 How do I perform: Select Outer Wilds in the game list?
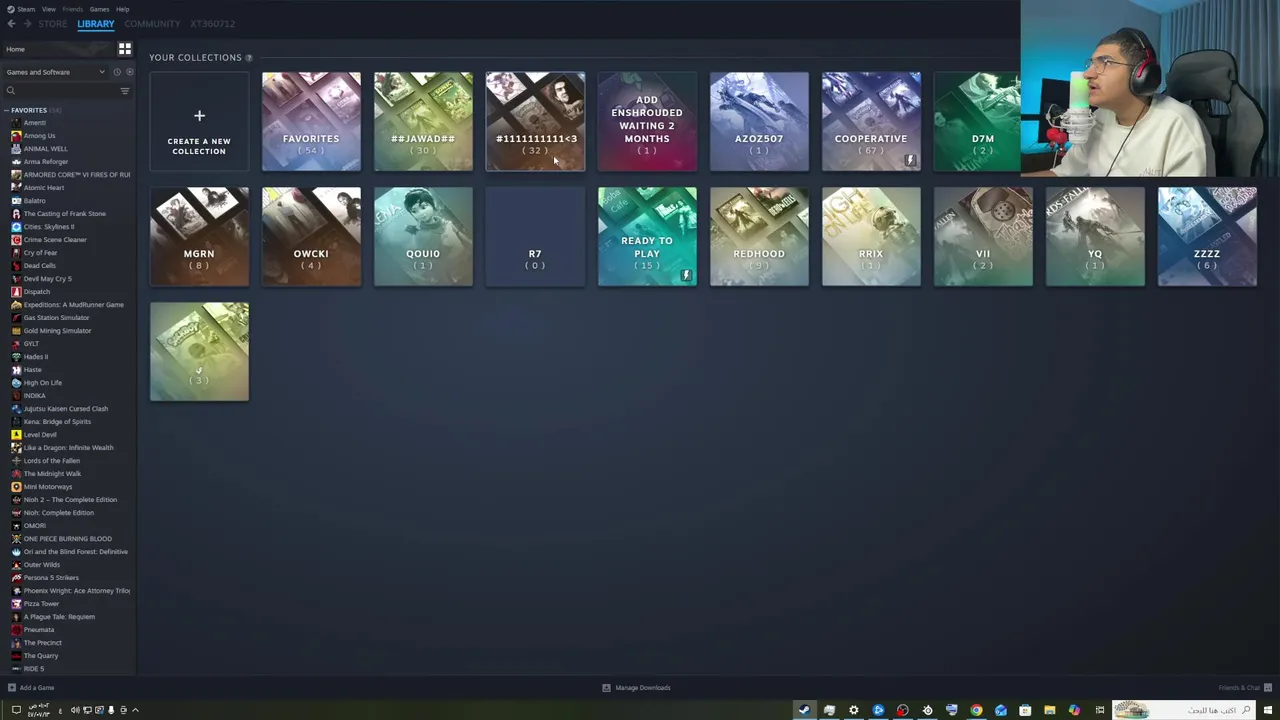coord(41,565)
